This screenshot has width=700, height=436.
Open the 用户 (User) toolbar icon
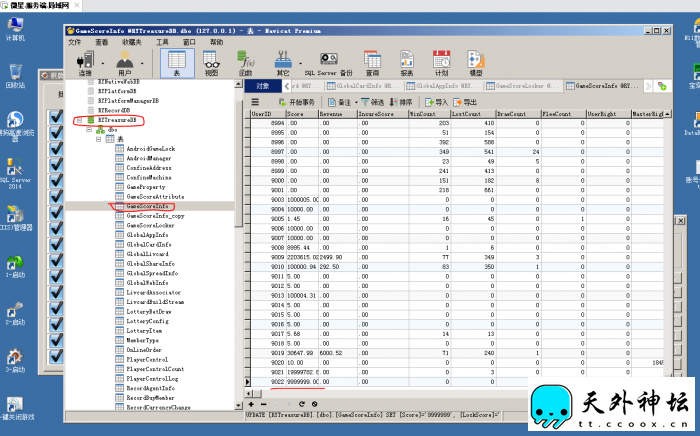[125, 63]
